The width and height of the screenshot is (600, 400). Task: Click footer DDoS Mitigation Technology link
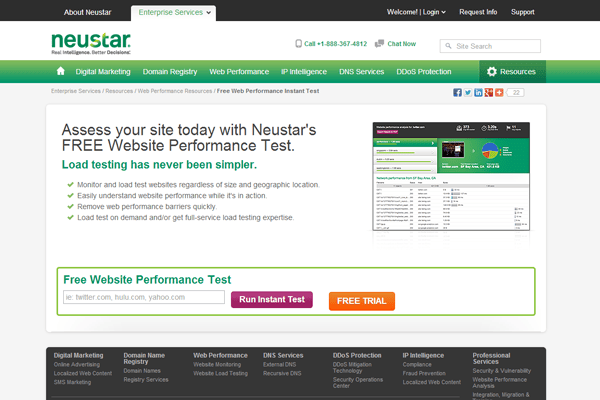click(352, 367)
